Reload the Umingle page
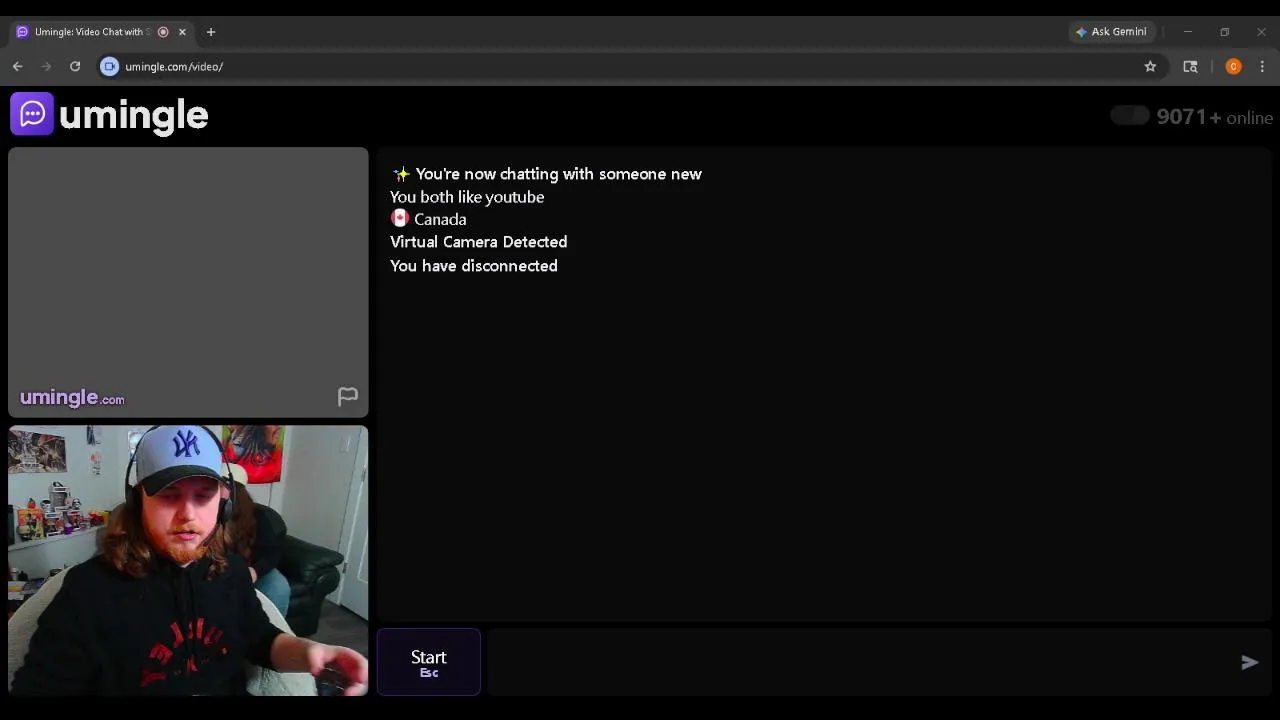 (x=75, y=66)
